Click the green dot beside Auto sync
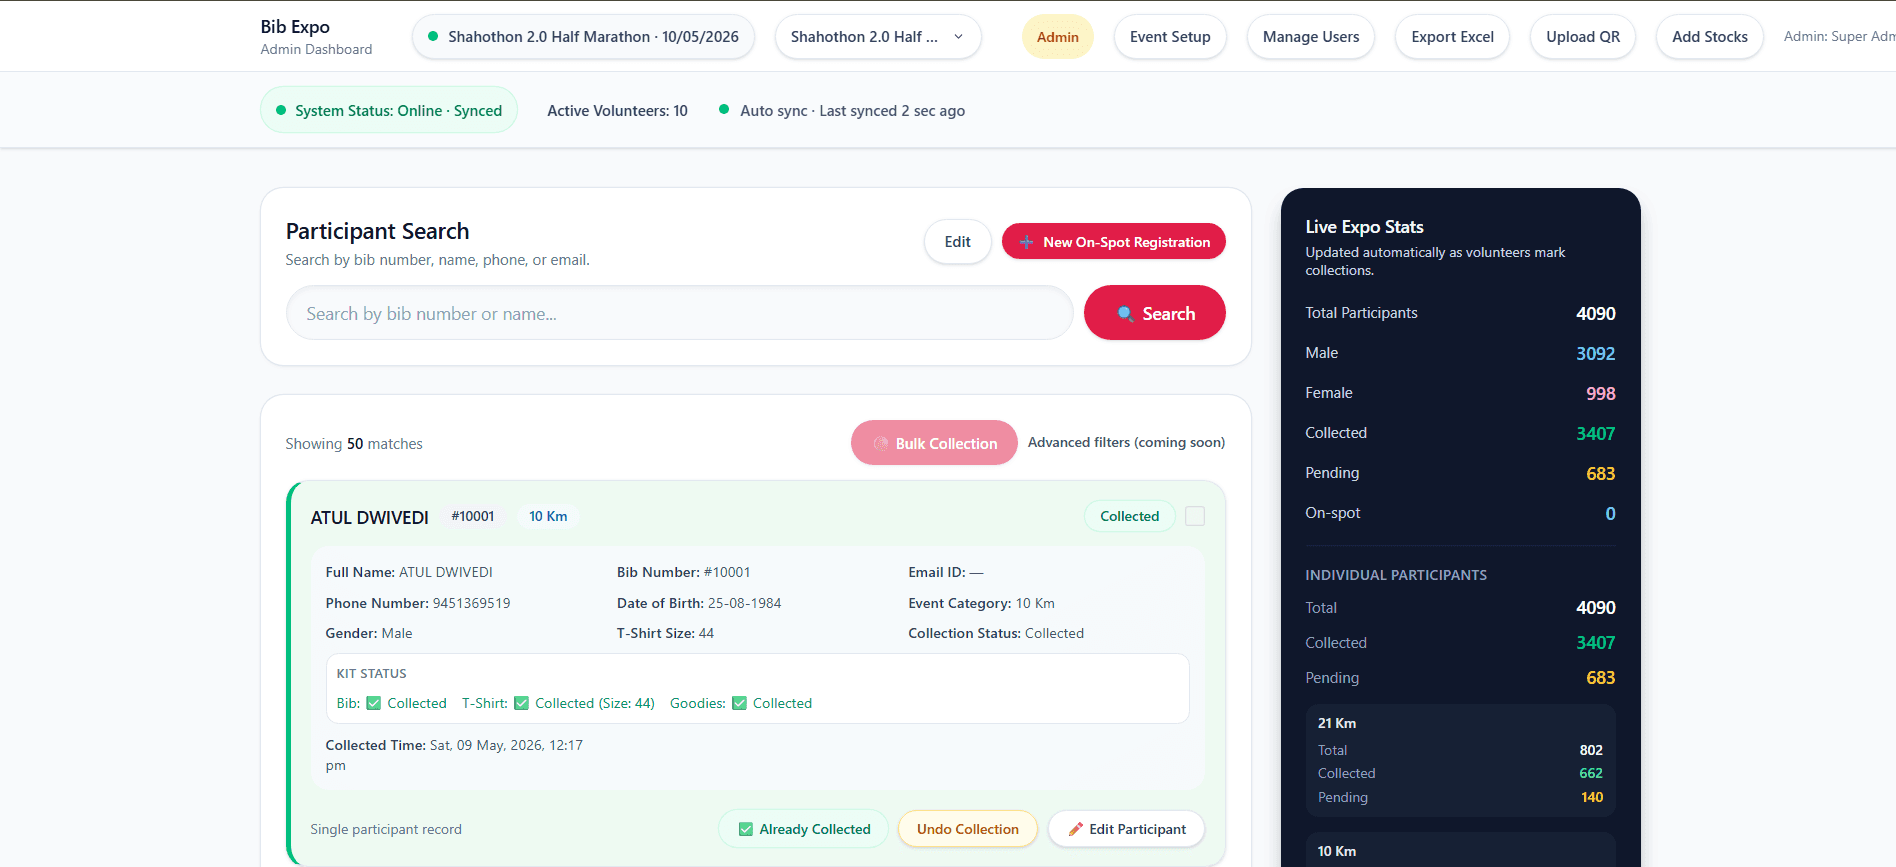Viewport: 1896px width, 867px height. pyautogui.click(x=724, y=110)
